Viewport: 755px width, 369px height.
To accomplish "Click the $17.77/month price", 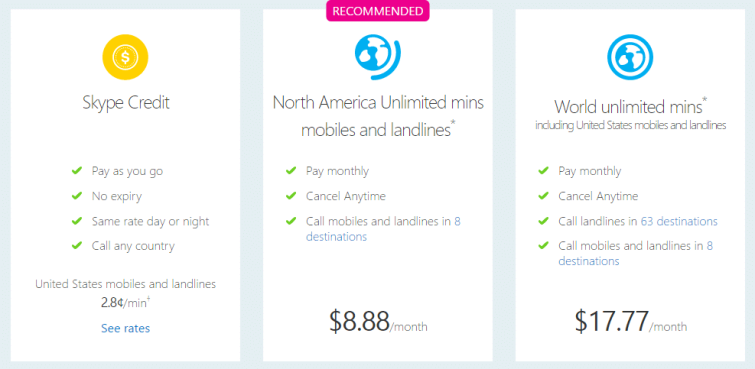I will [630, 321].
